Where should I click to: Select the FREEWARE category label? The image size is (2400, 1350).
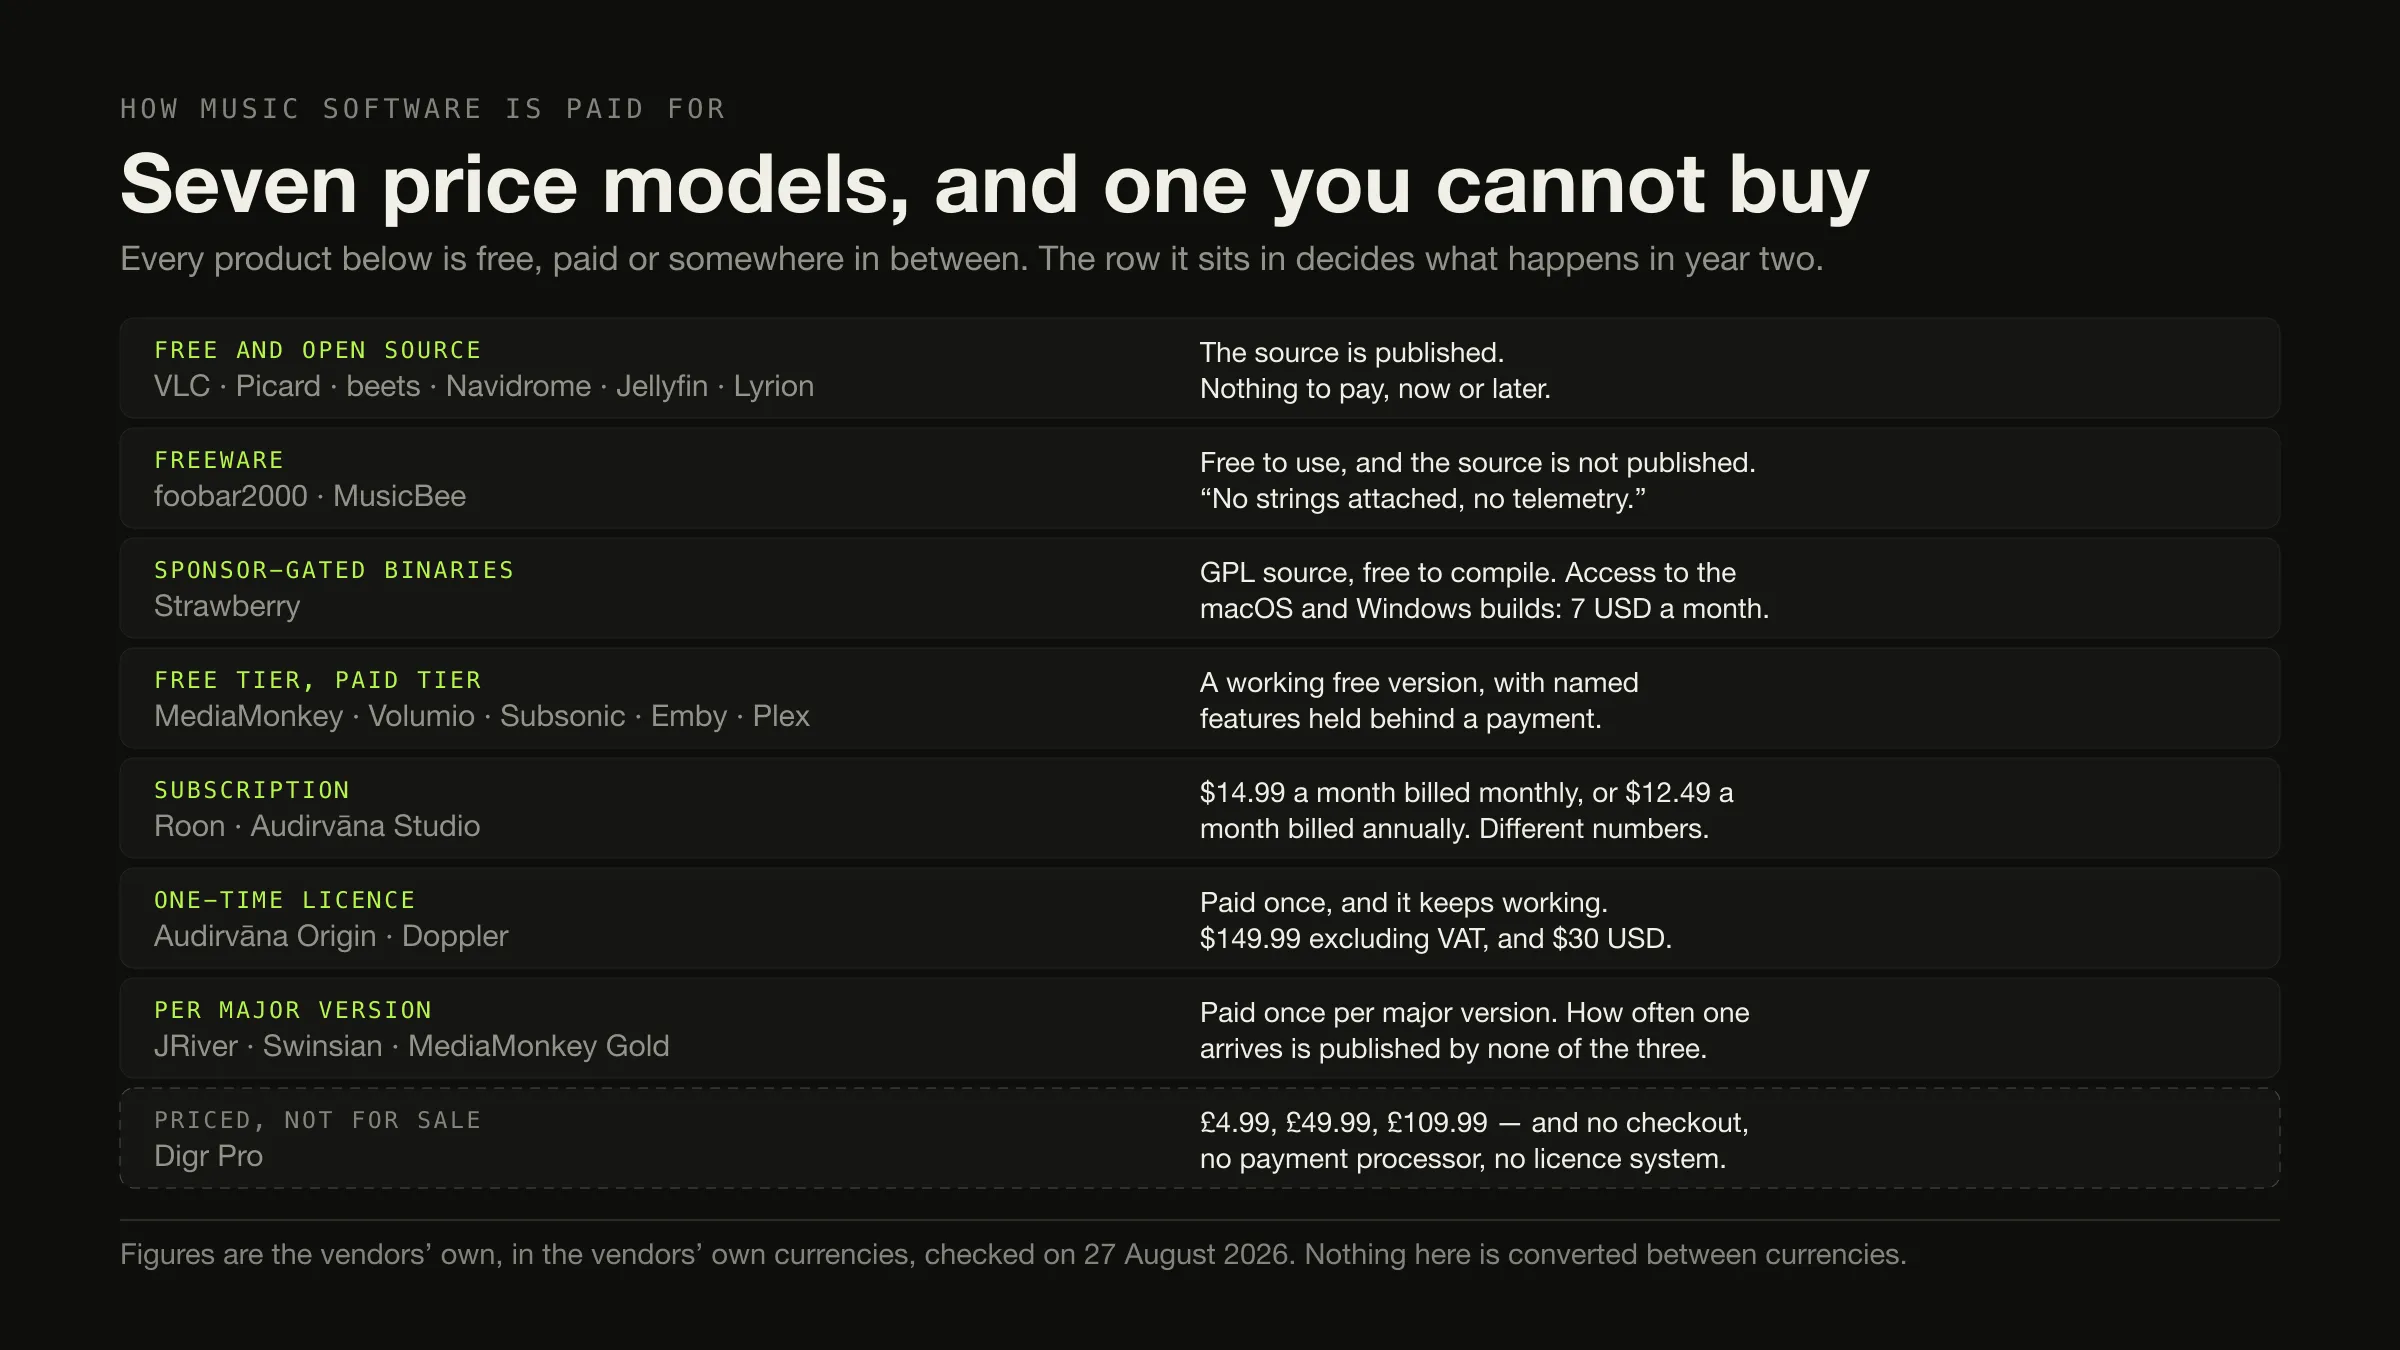(x=219, y=460)
